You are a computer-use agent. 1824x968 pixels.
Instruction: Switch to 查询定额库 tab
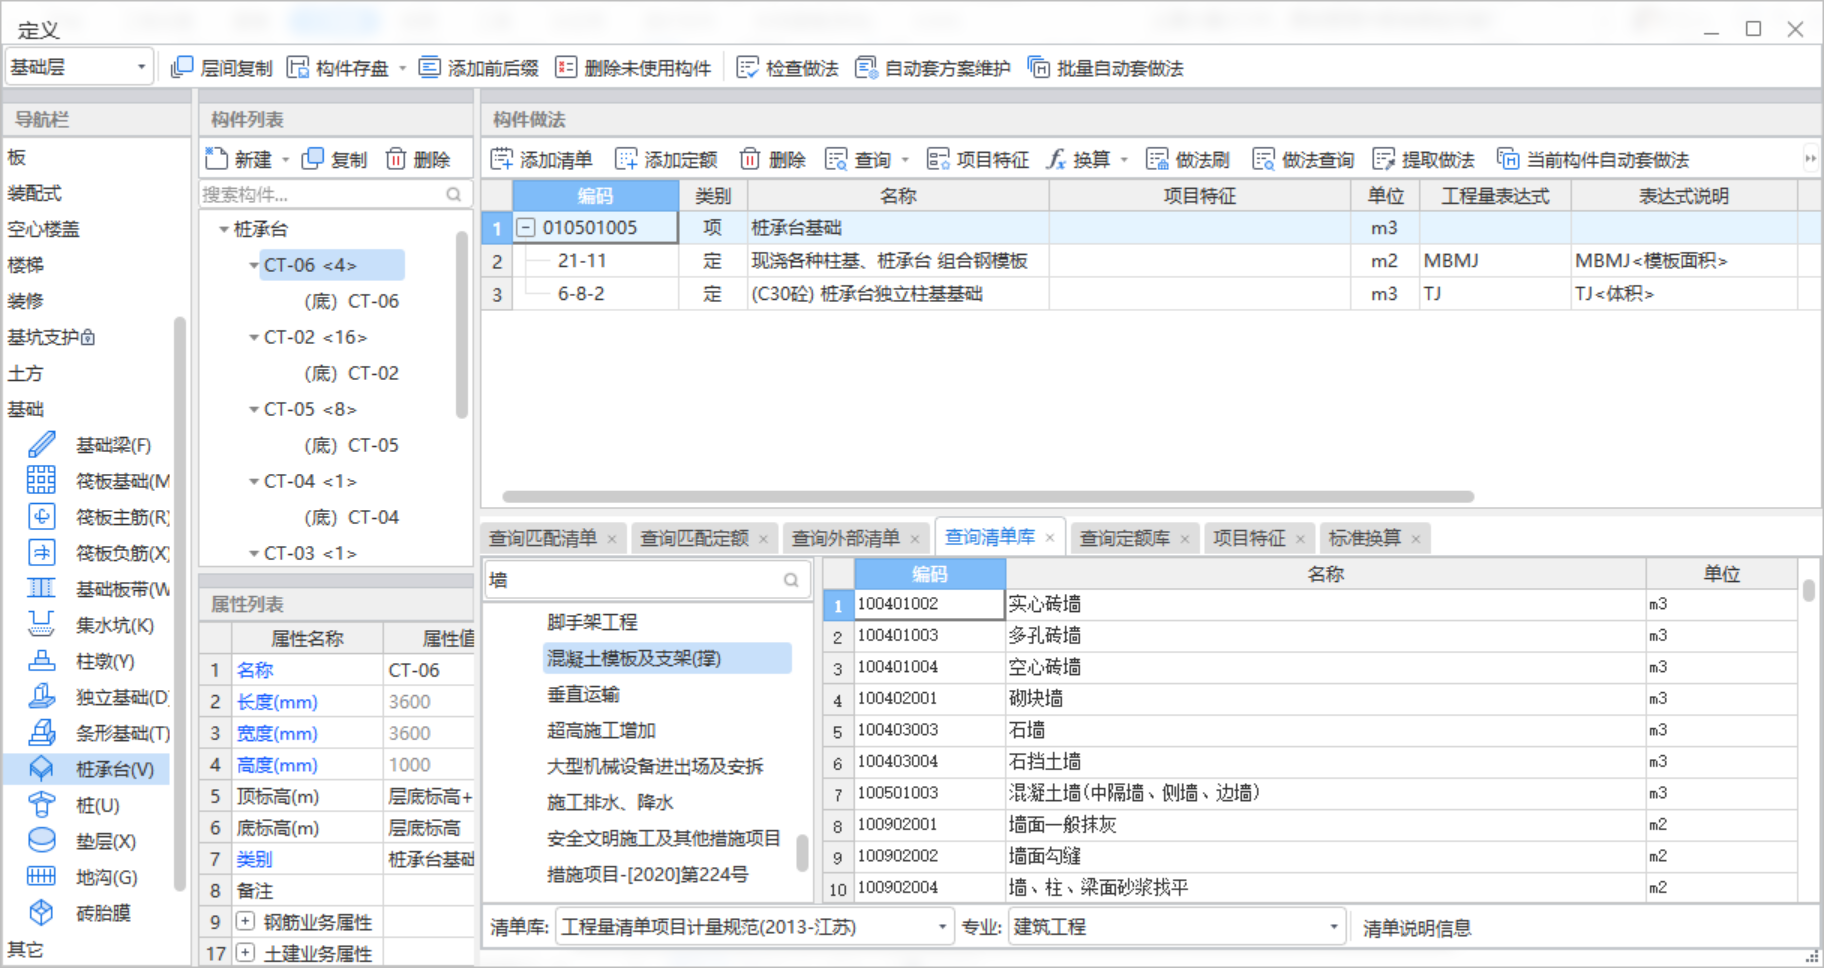(1125, 538)
